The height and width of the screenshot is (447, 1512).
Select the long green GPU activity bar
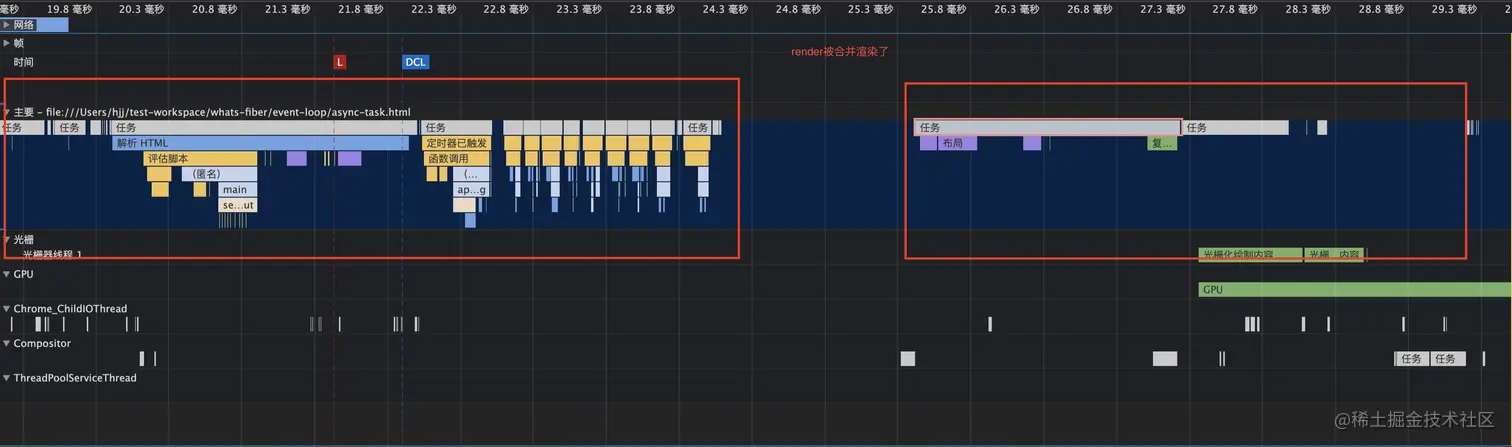click(1355, 289)
